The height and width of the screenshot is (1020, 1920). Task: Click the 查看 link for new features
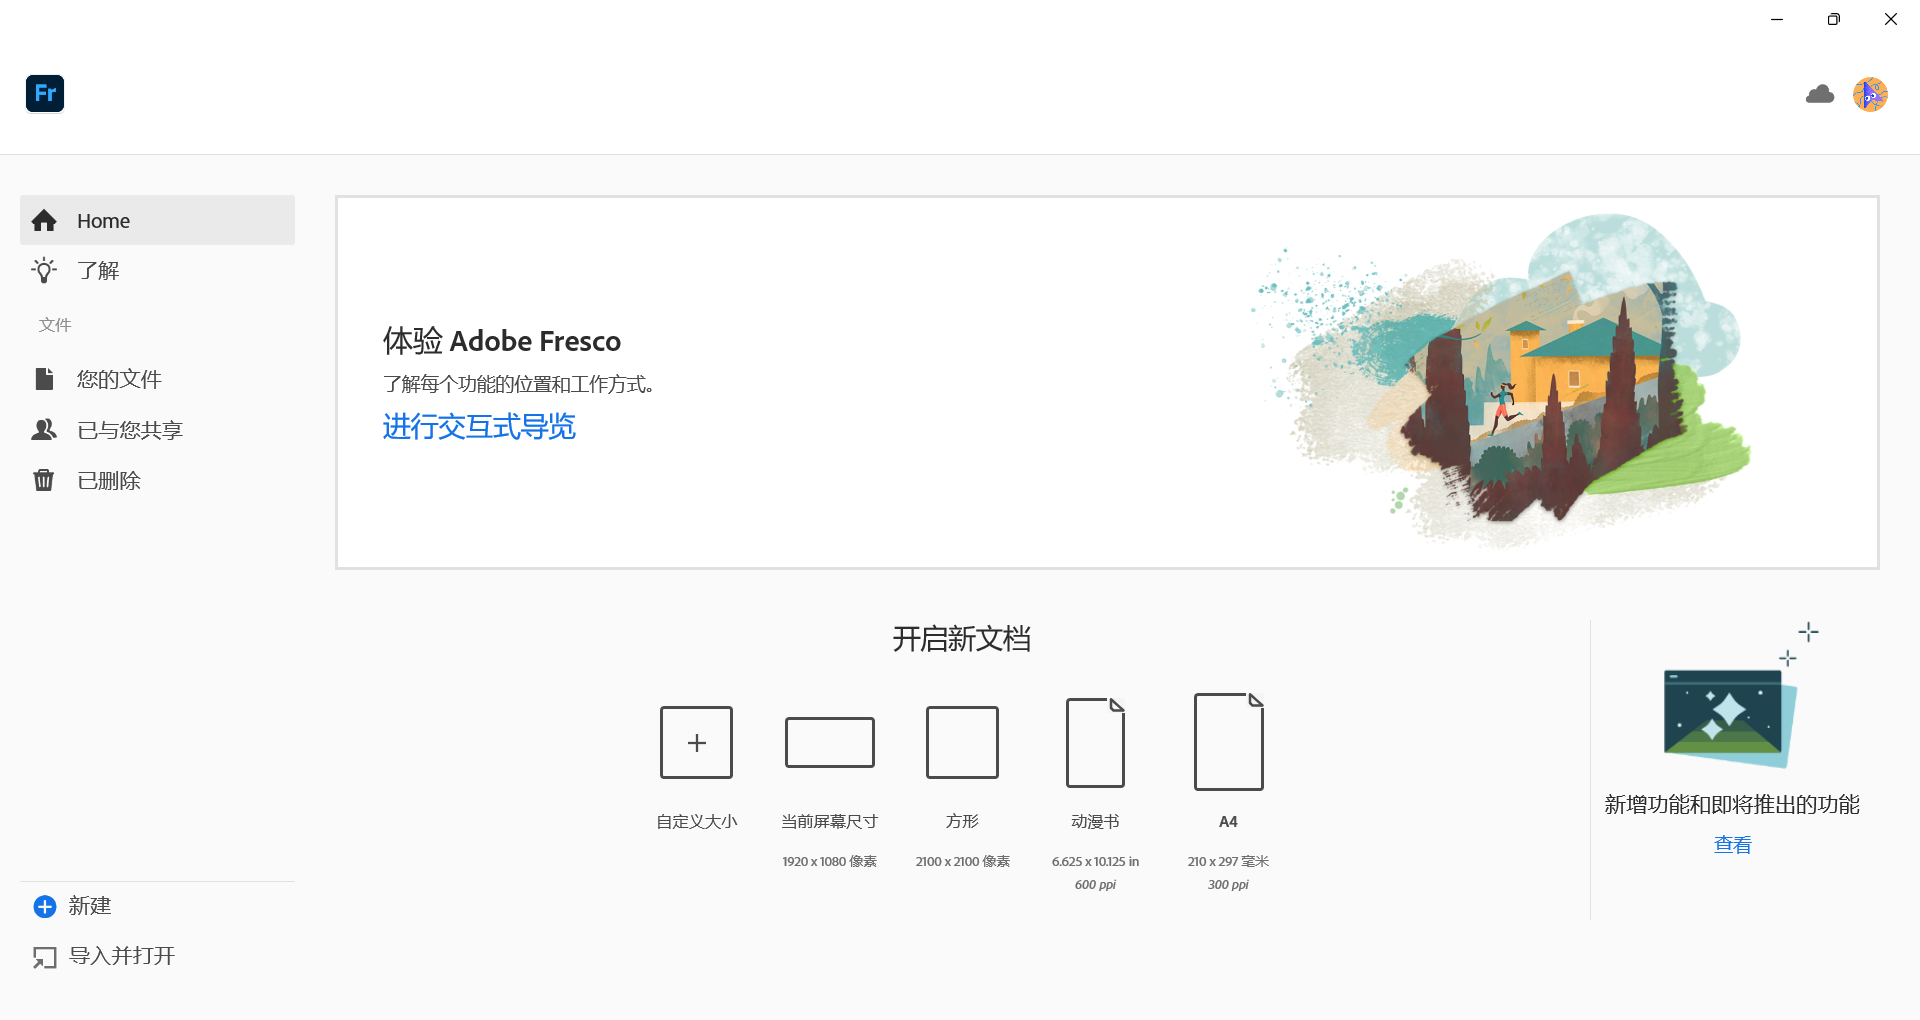tap(1732, 845)
